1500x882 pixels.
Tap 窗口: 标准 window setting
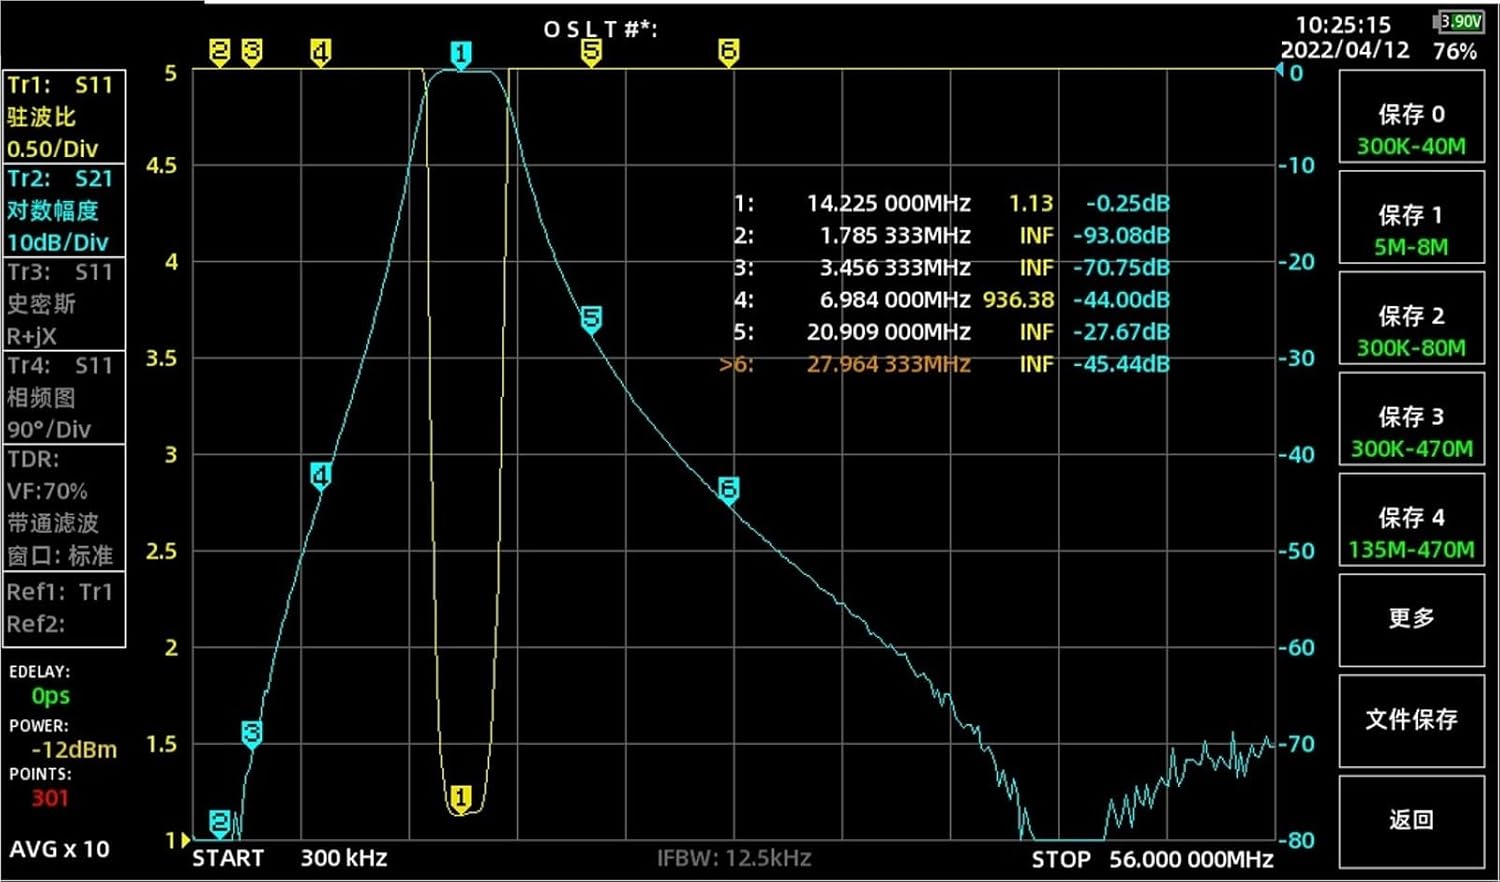[59, 555]
